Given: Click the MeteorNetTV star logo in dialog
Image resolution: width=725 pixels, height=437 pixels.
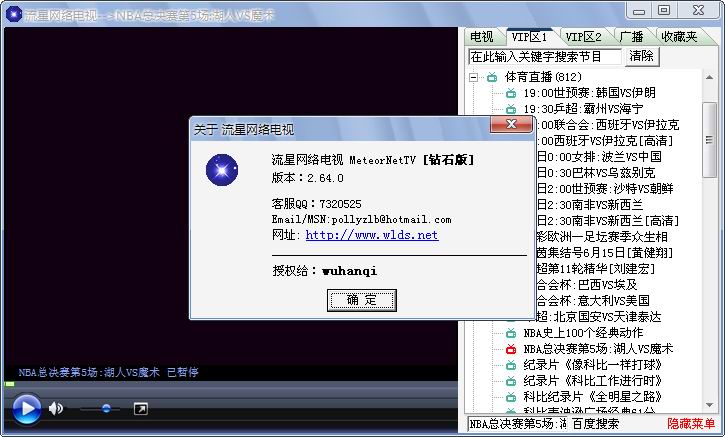Looking at the screenshot, I should click(221, 170).
